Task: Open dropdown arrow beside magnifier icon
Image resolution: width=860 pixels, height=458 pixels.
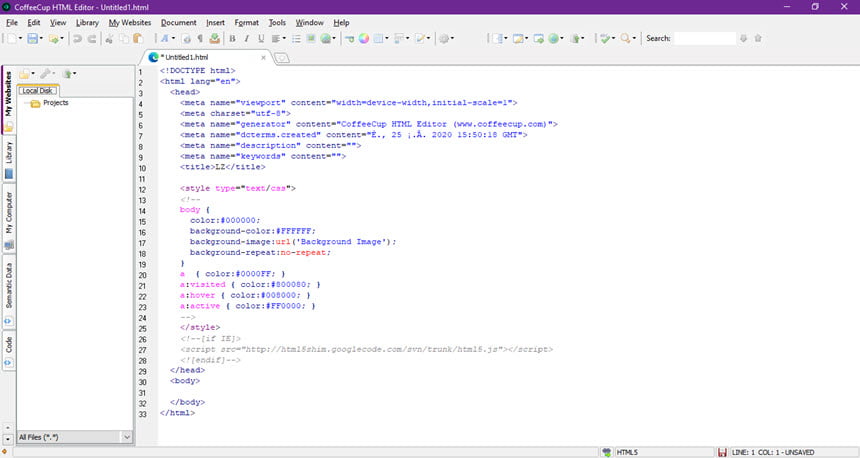Action: pyautogui.click(x=635, y=38)
